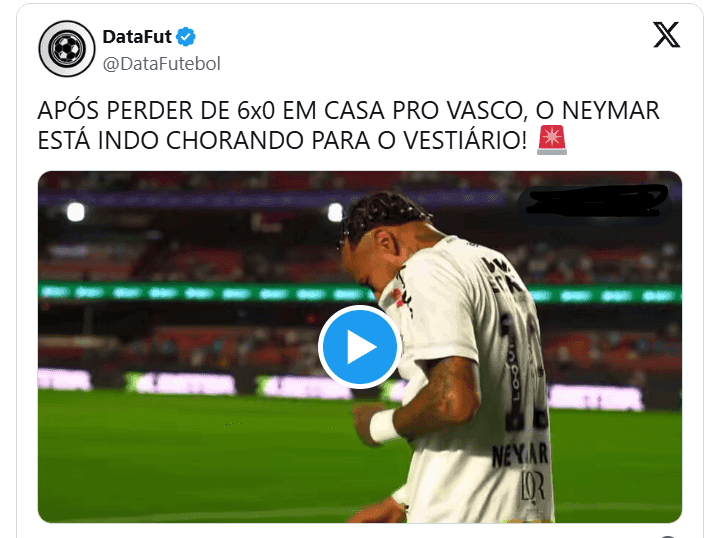726x538 pixels.
Task: Click the DataFut soccer ball avatar
Action: coord(67,49)
